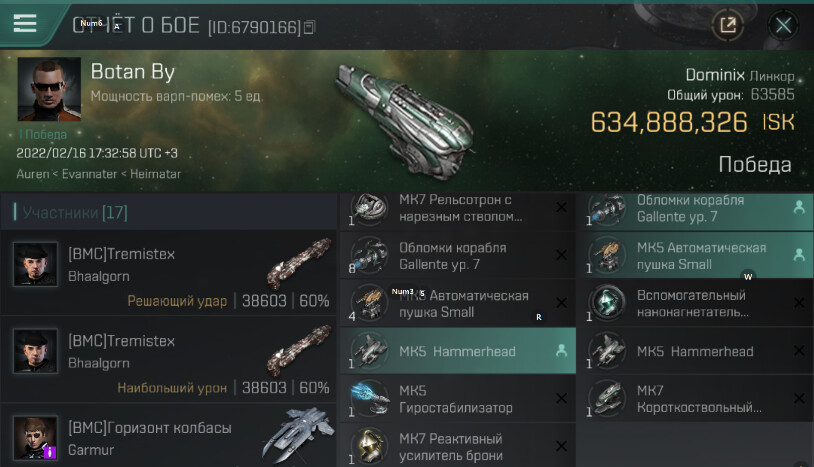814x467 pixels.
Task: Open the hamburger menu
Action: tap(24, 23)
